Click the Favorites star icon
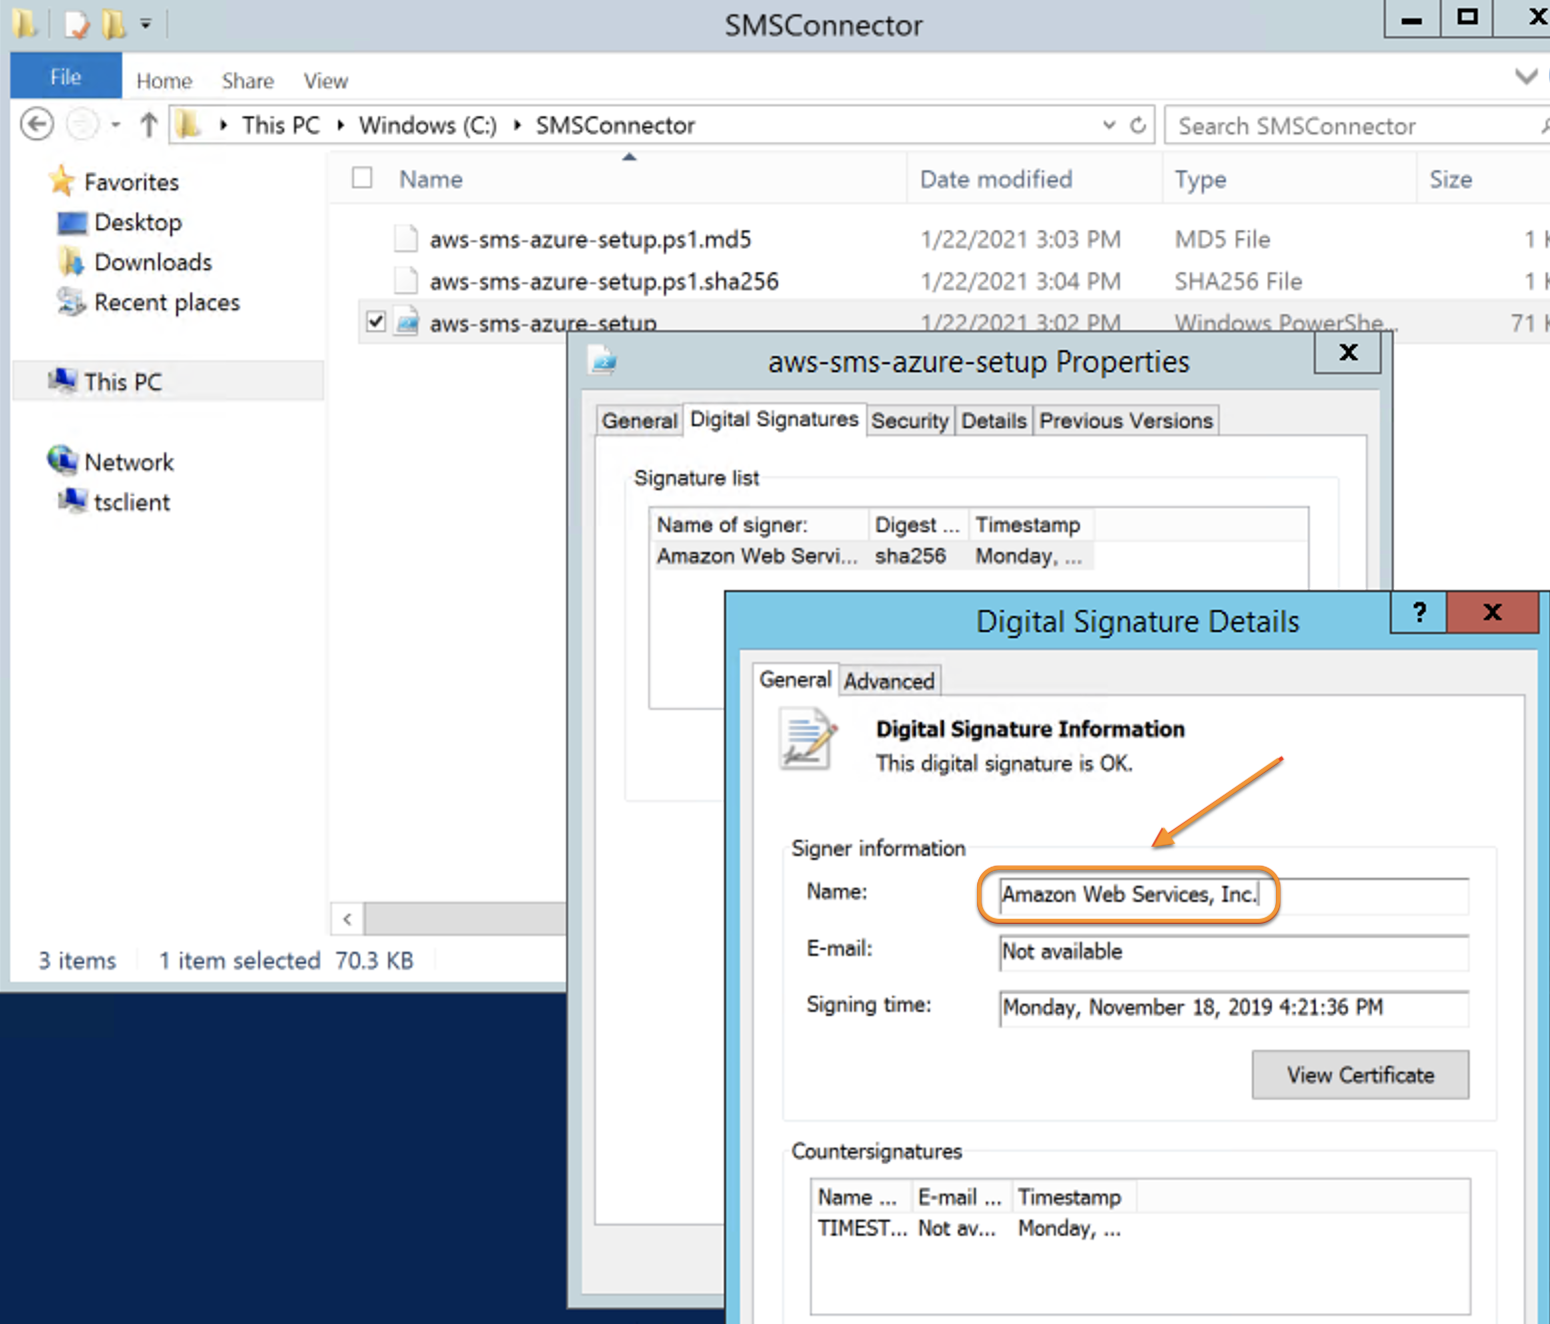The image size is (1550, 1324). coord(62,181)
